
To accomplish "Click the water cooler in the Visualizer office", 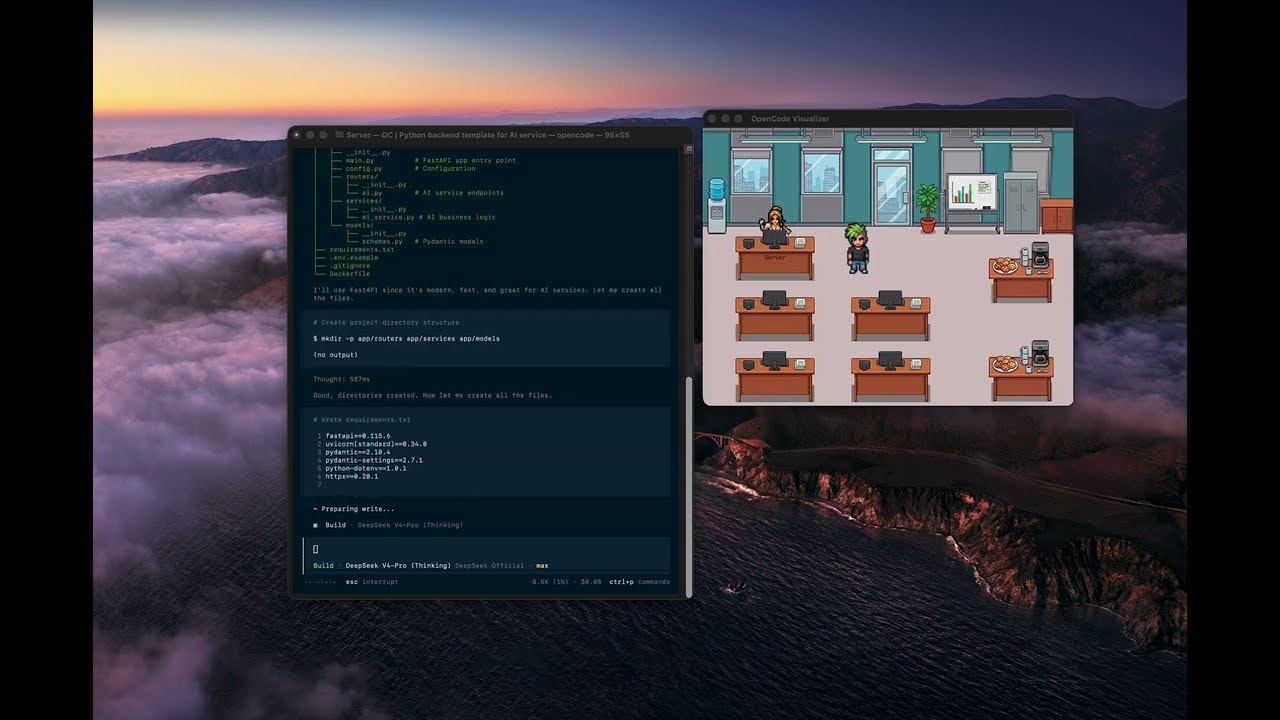I will [x=716, y=205].
